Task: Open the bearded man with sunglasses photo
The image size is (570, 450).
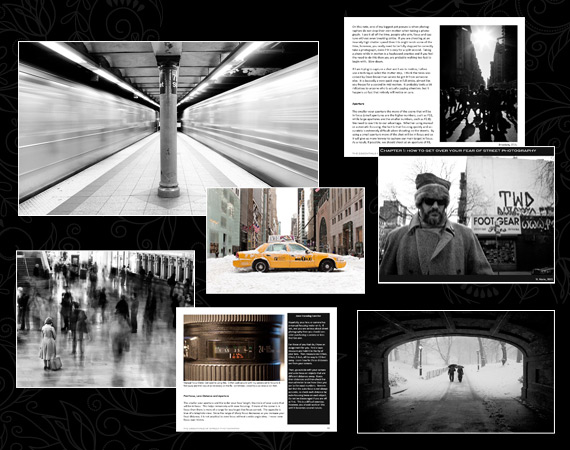Action: (x=466, y=215)
